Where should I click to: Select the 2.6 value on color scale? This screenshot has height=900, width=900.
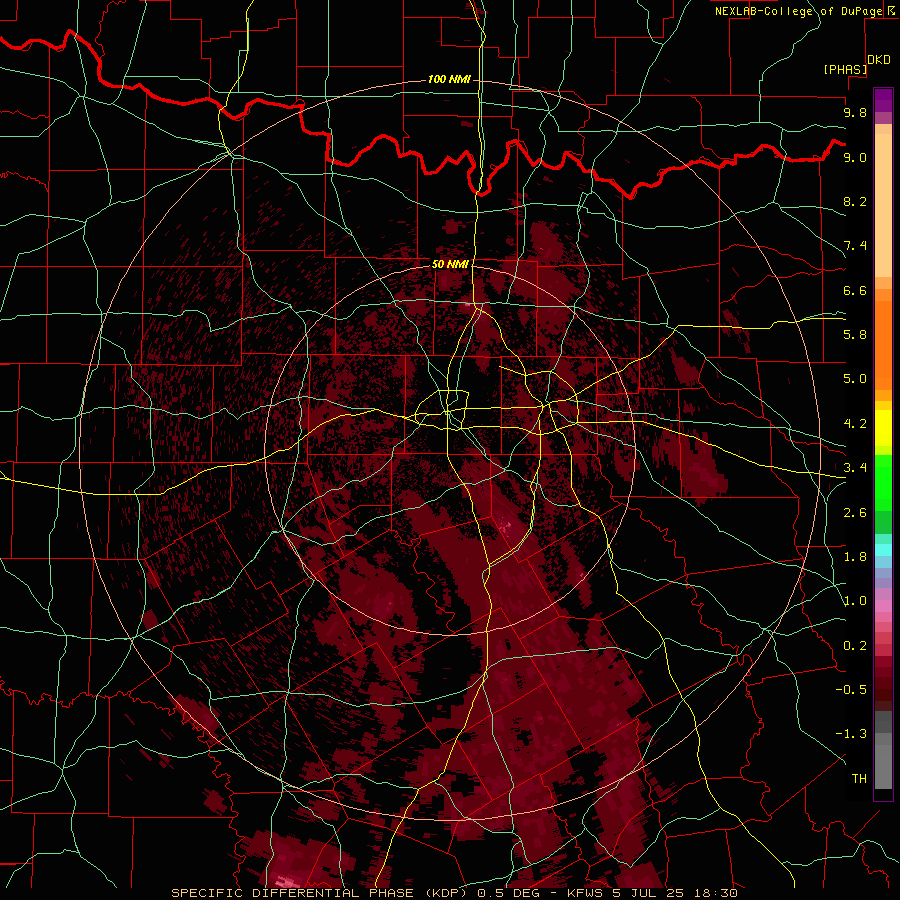(x=855, y=513)
